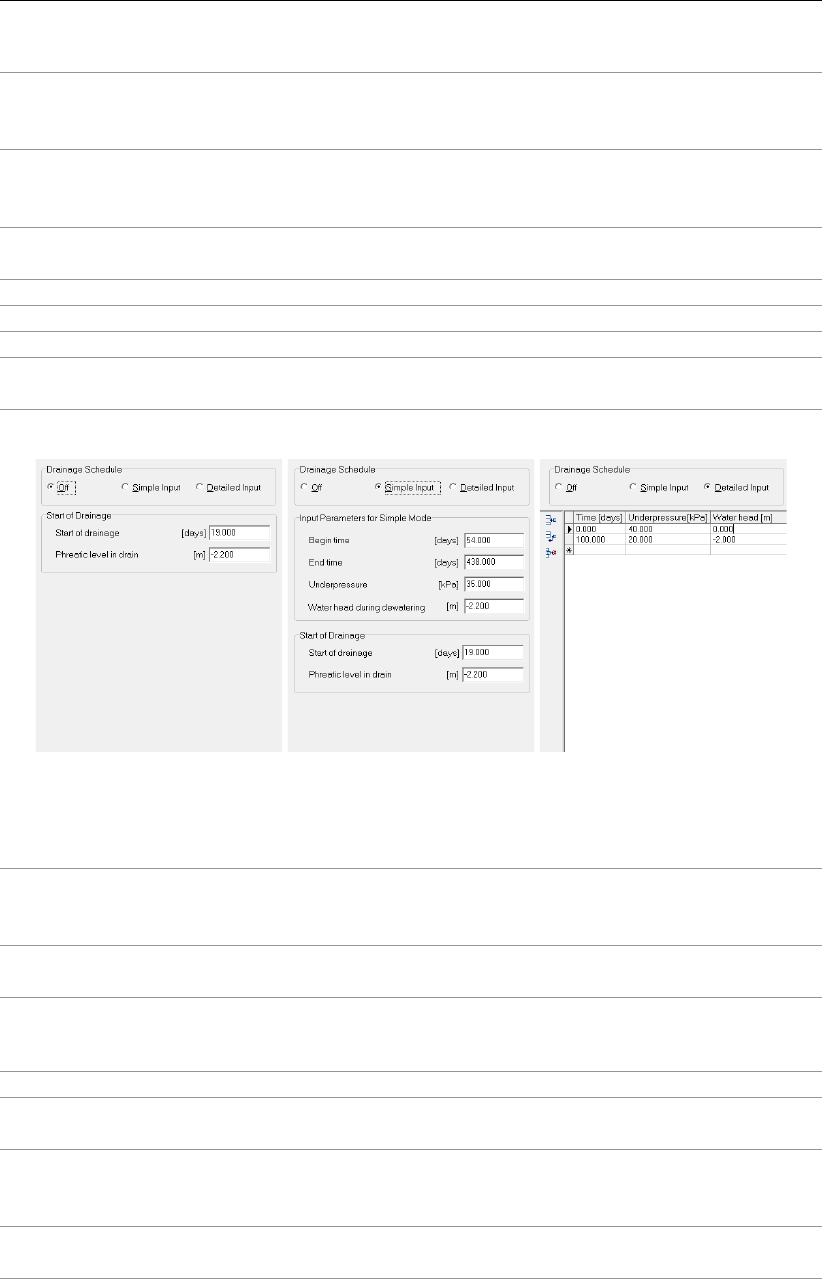The width and height of the screenshot is (822, 1279).
Task: Click the Begin time field showing 54.000
Action: point(494,540)
